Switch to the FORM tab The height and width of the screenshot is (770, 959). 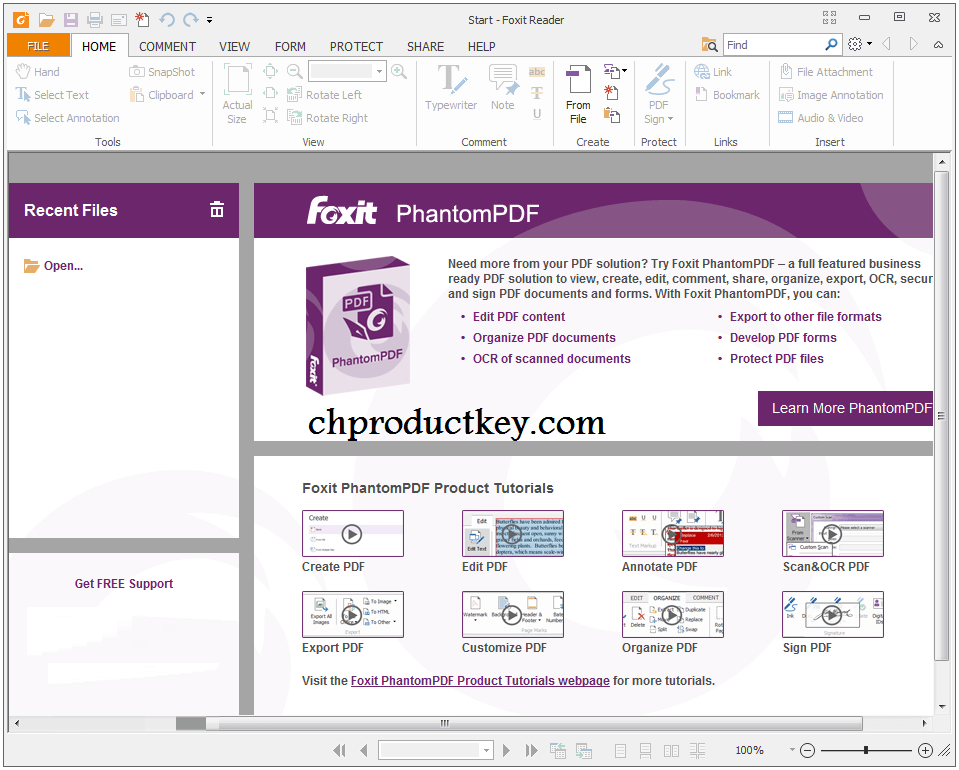(290, 46)
